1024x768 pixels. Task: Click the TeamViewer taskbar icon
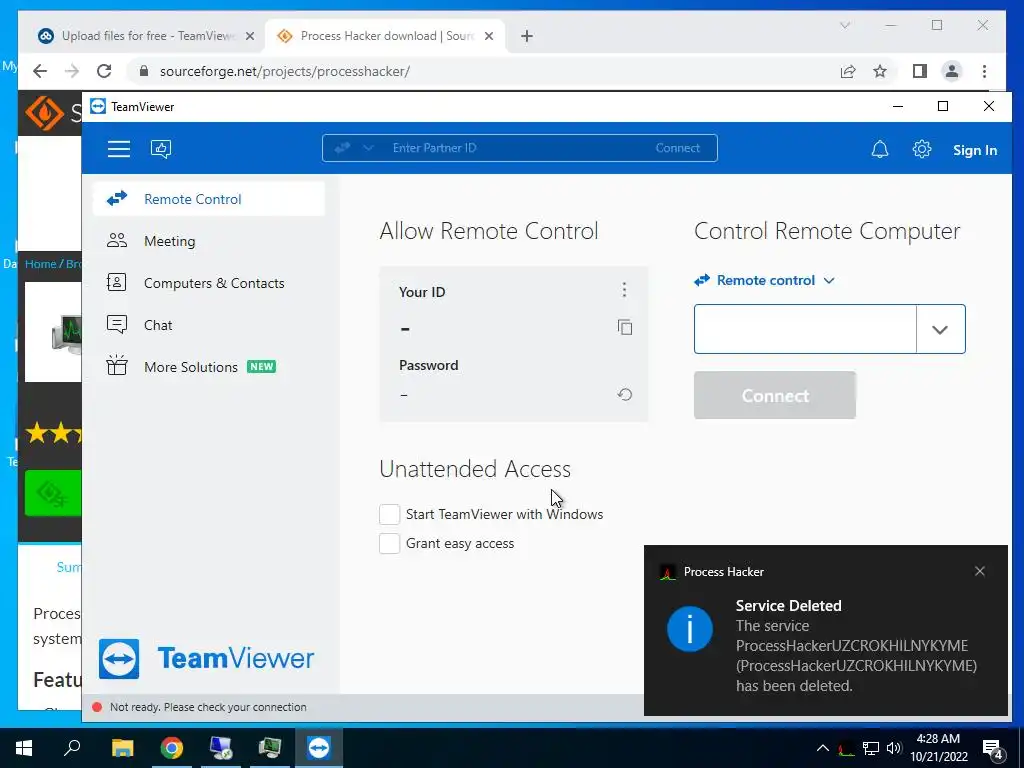tap(319, 748)
